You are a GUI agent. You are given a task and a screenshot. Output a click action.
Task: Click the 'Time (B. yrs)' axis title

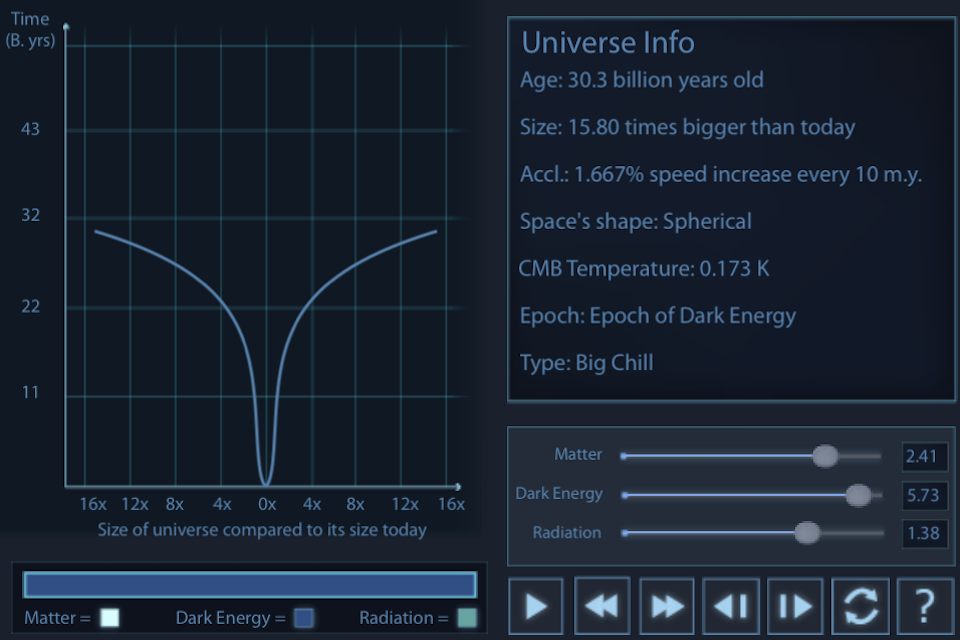pos(30,30)
